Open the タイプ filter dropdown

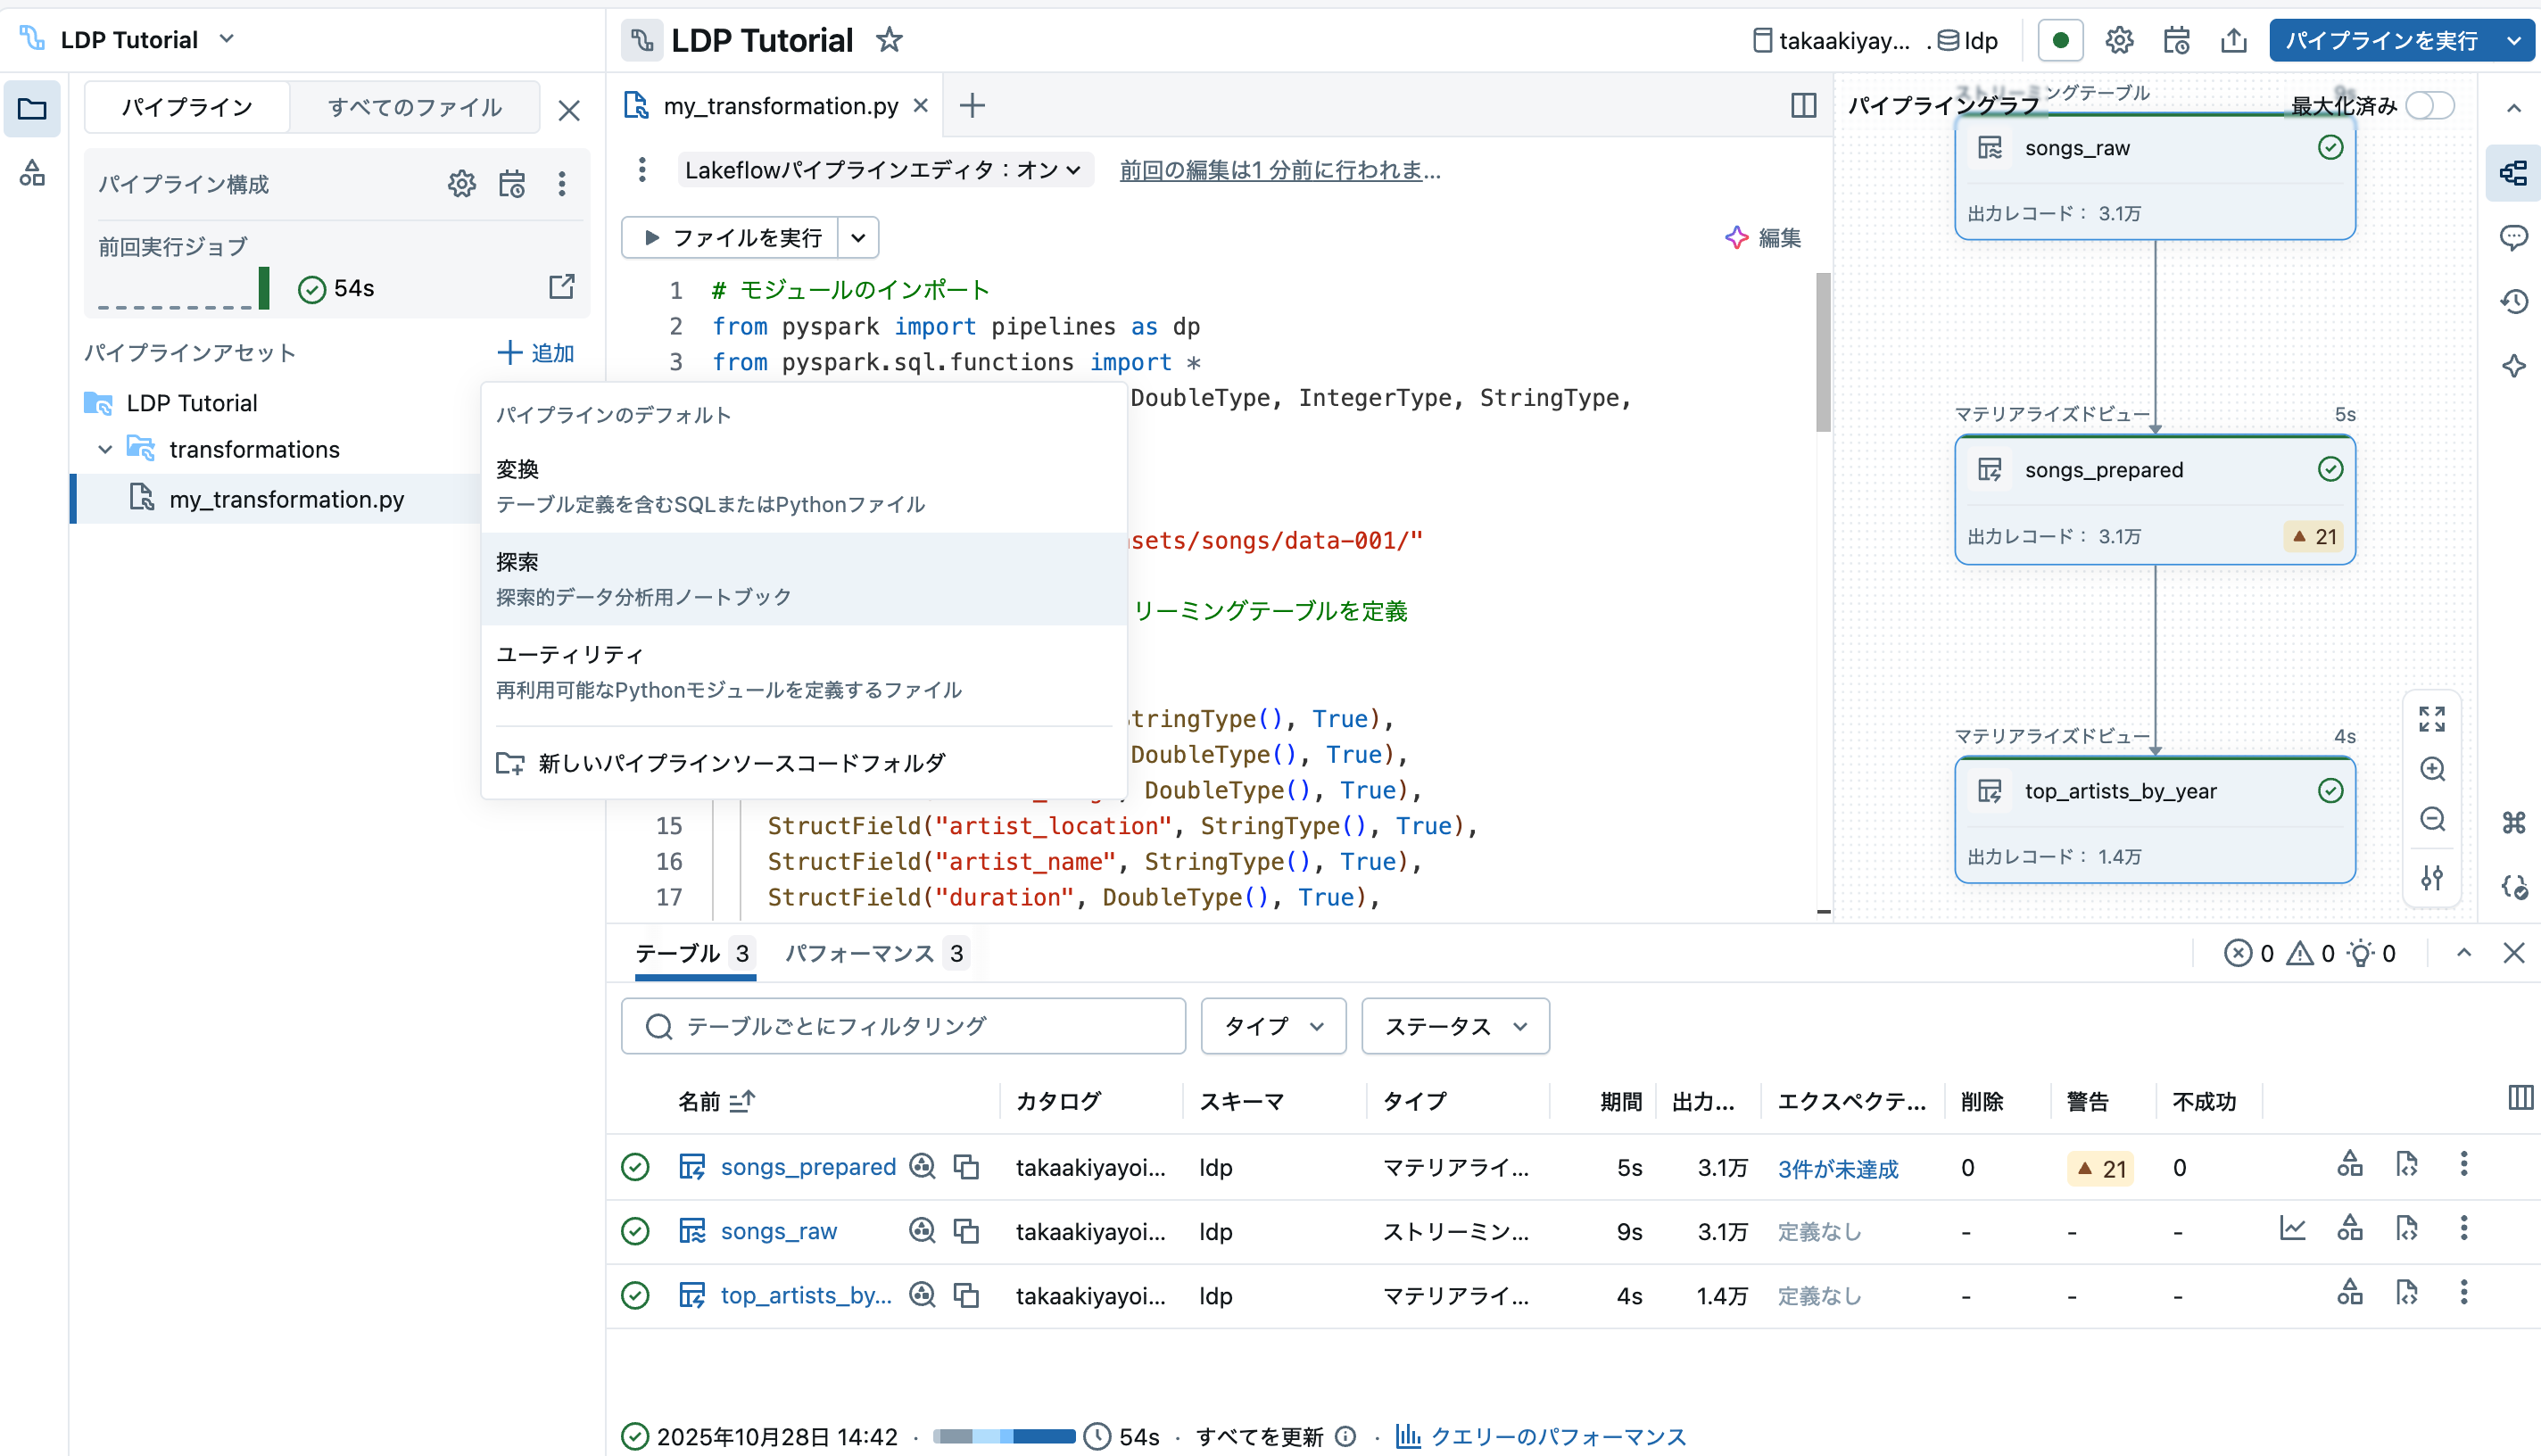tap(1272, 1026)
